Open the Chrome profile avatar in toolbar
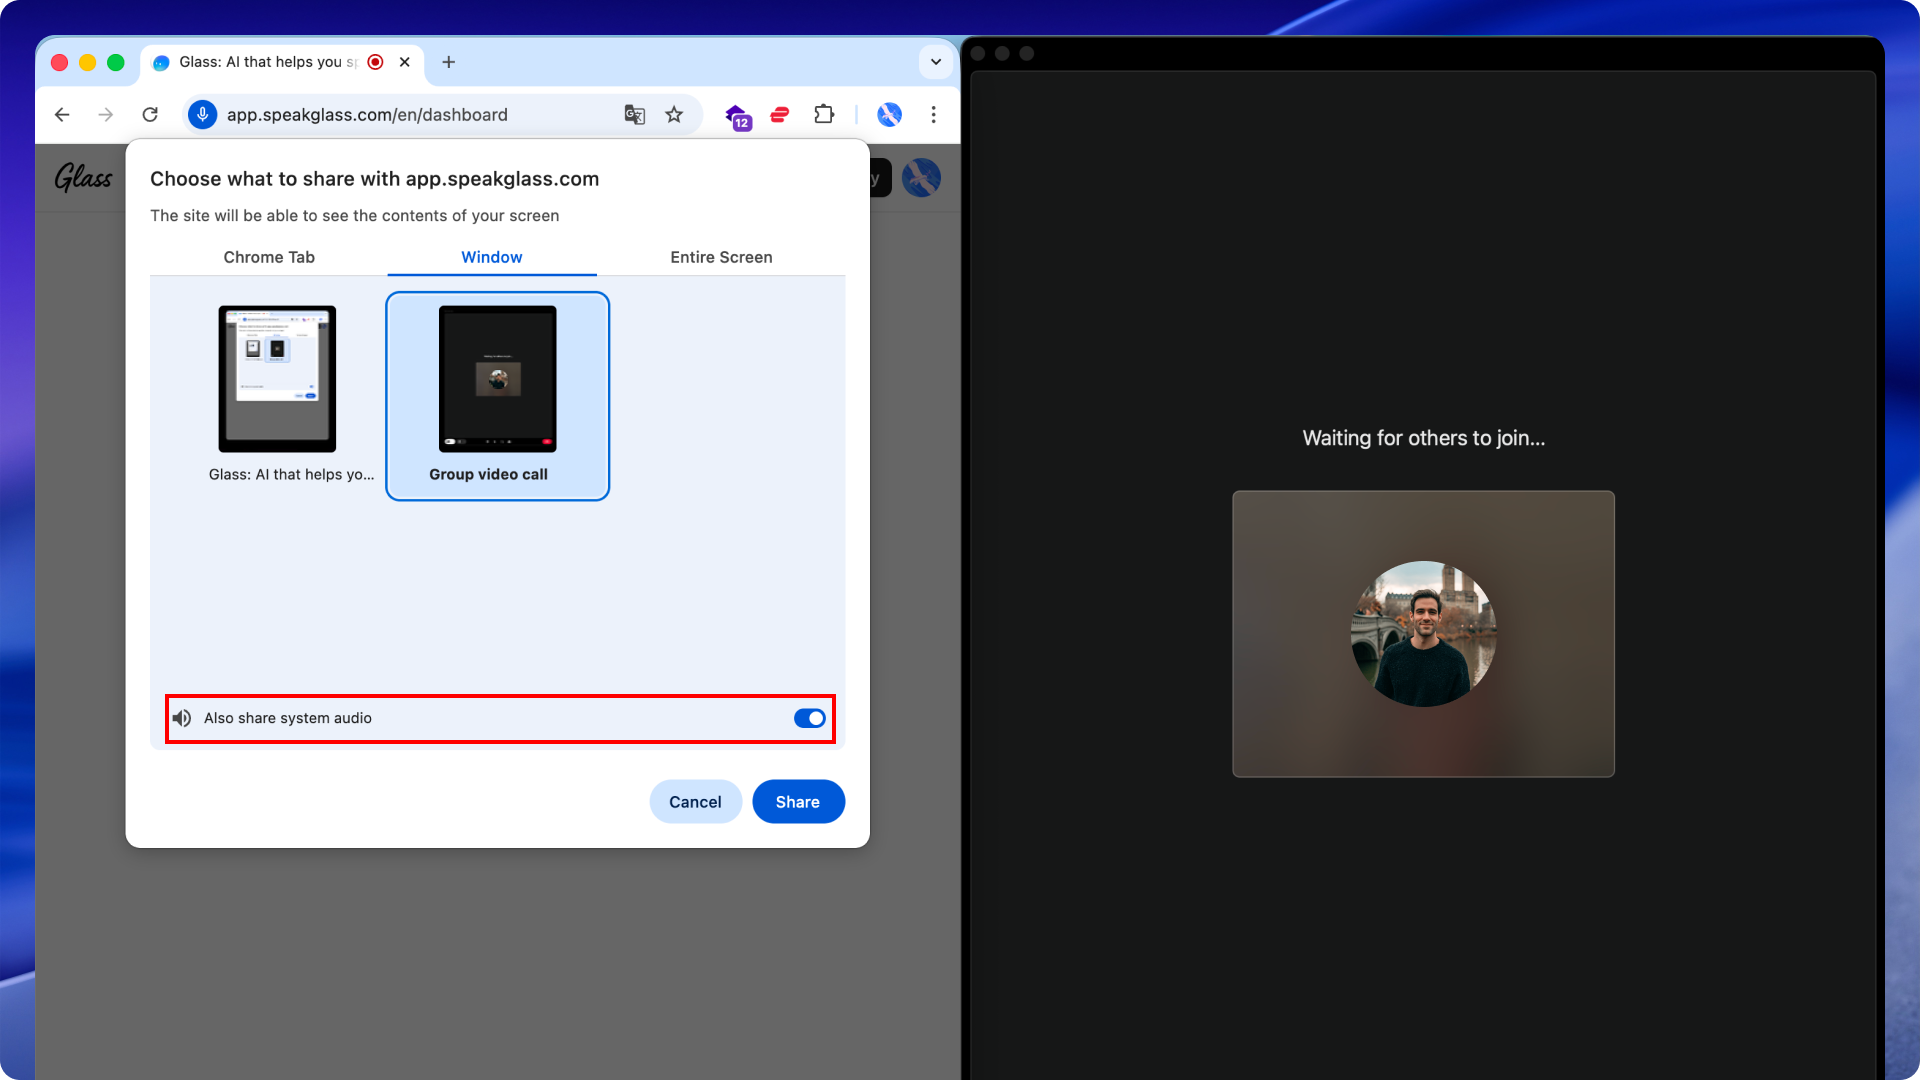The height and width of the screenshot is (1080, 1920). click(889, 115)
